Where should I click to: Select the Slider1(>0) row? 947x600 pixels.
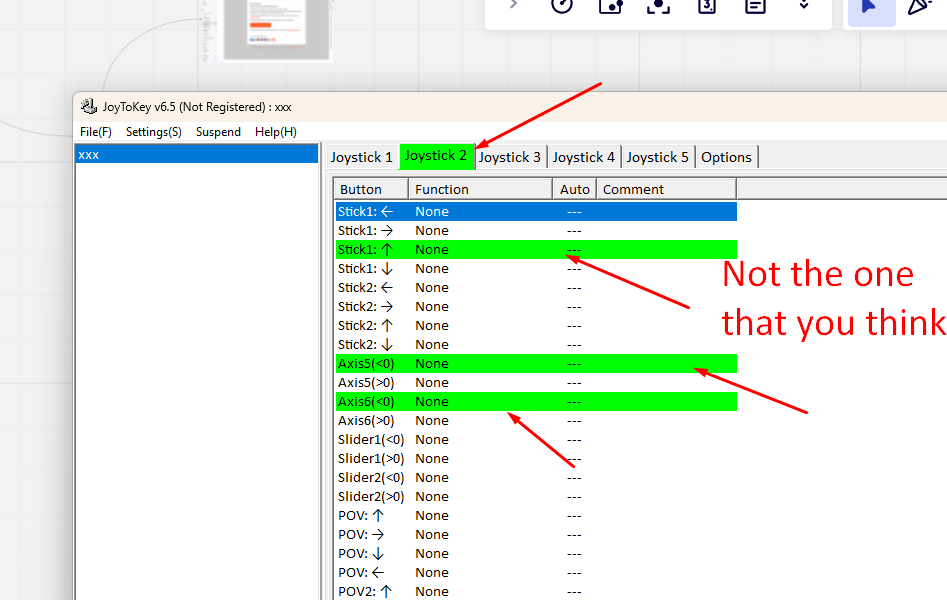tap(536, 459)
